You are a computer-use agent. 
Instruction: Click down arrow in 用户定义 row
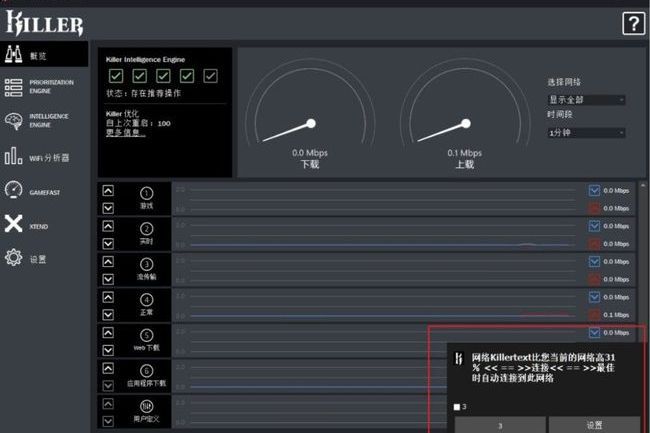pyautogui.click(x=108, y=421)
